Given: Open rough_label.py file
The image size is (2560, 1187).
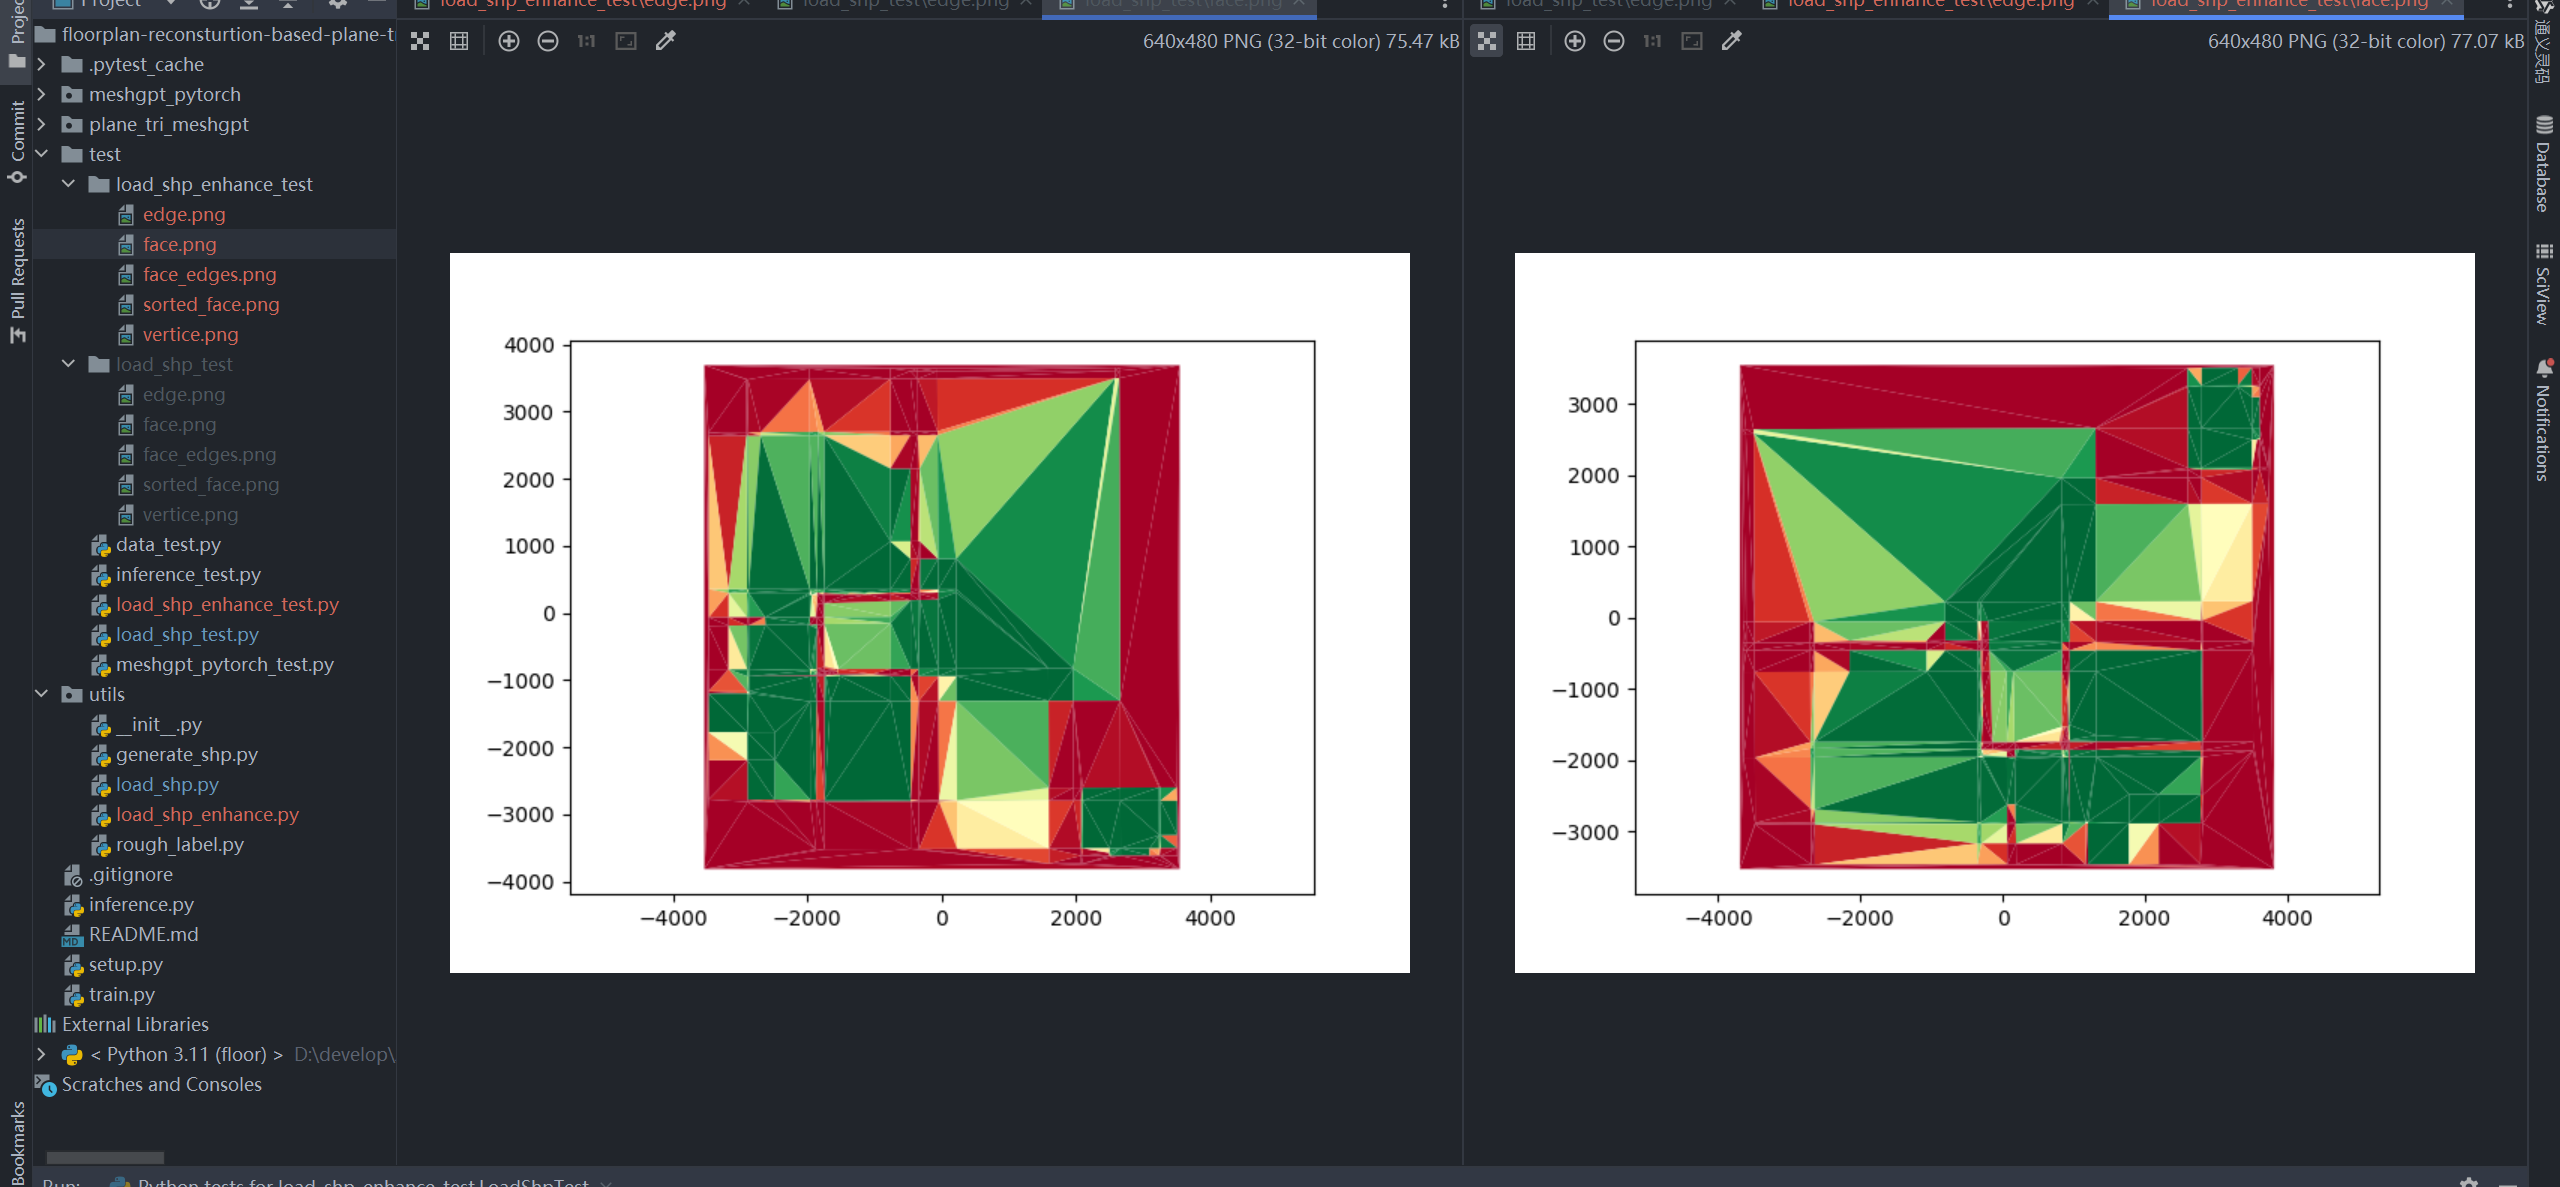Looking at the screenshot, I should pyautogui.click(x=179, y=844).
